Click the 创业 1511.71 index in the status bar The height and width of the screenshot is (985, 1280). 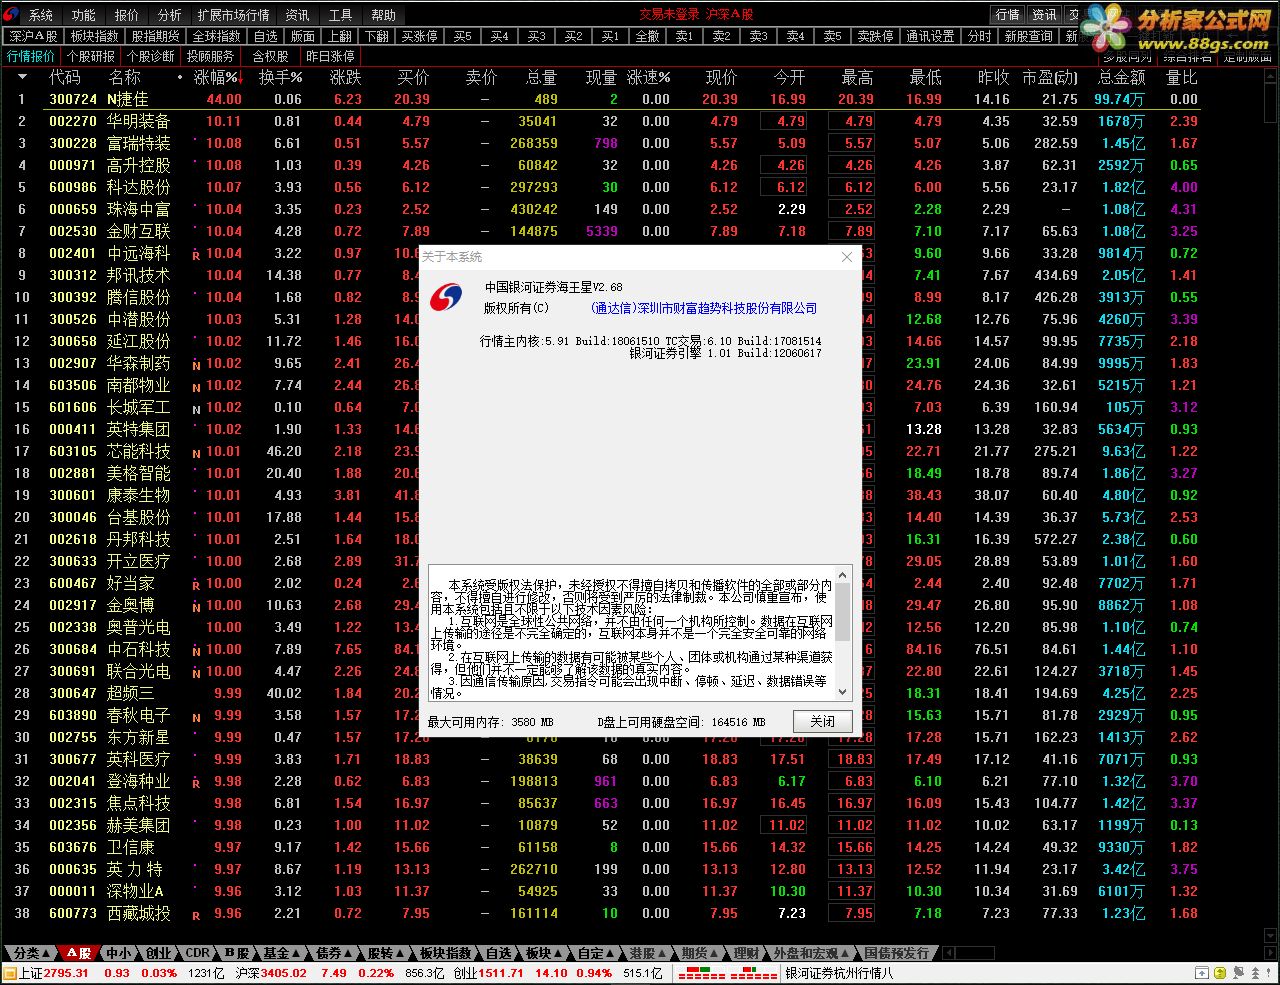(489, 973)
